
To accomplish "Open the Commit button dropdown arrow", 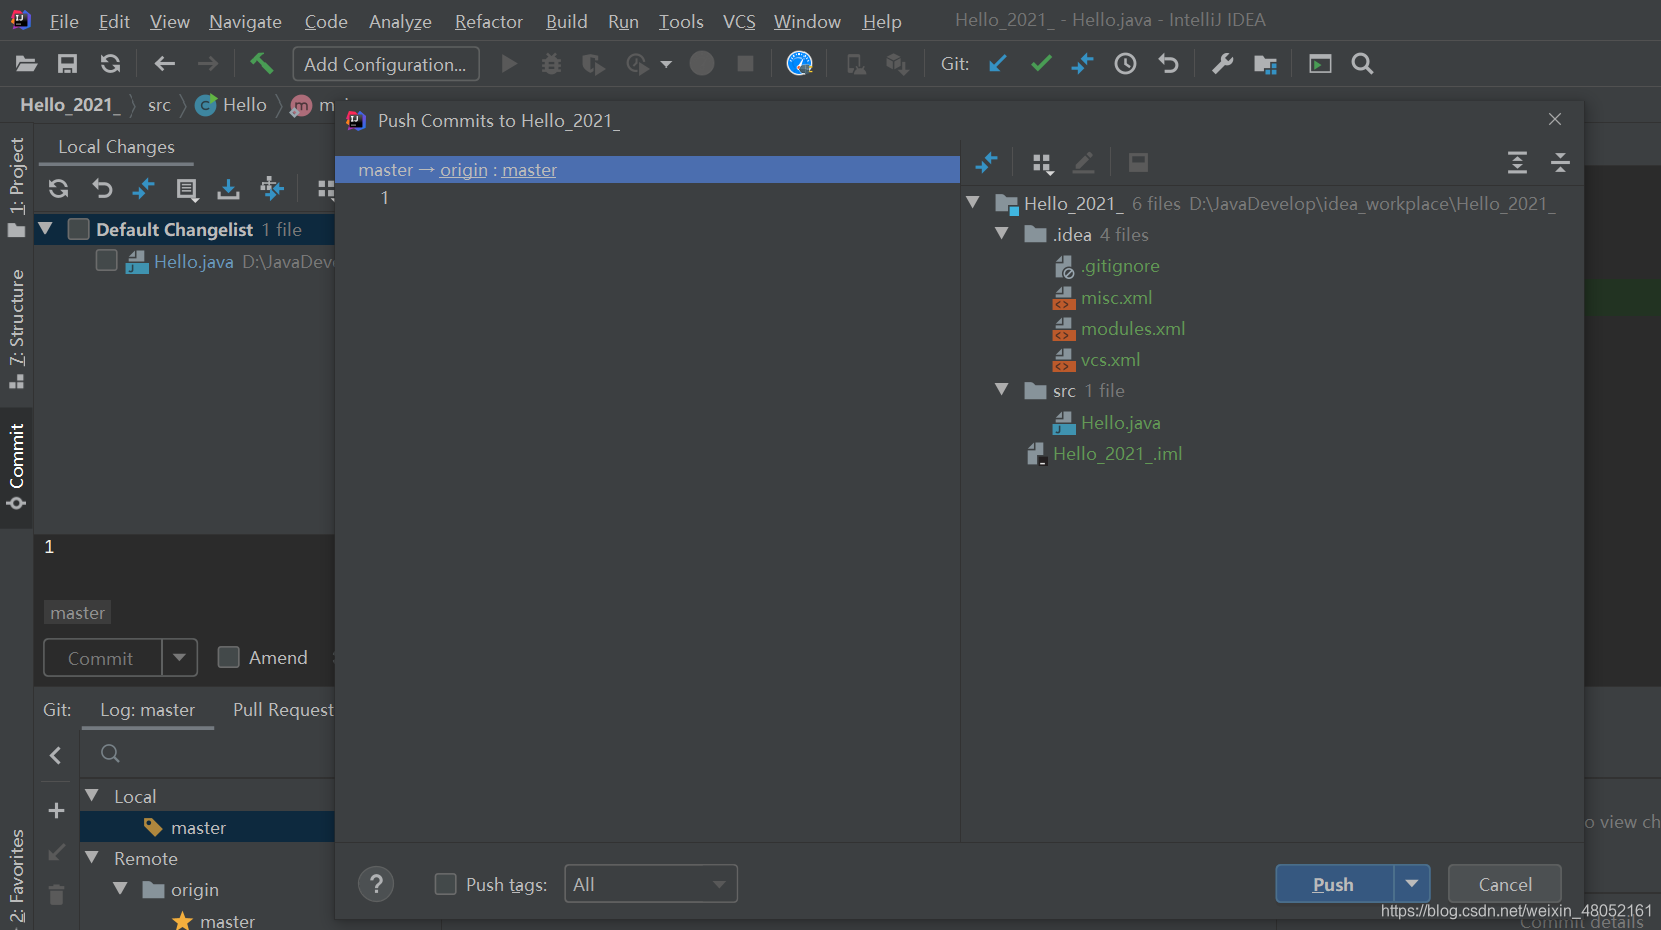I will 179,658.
